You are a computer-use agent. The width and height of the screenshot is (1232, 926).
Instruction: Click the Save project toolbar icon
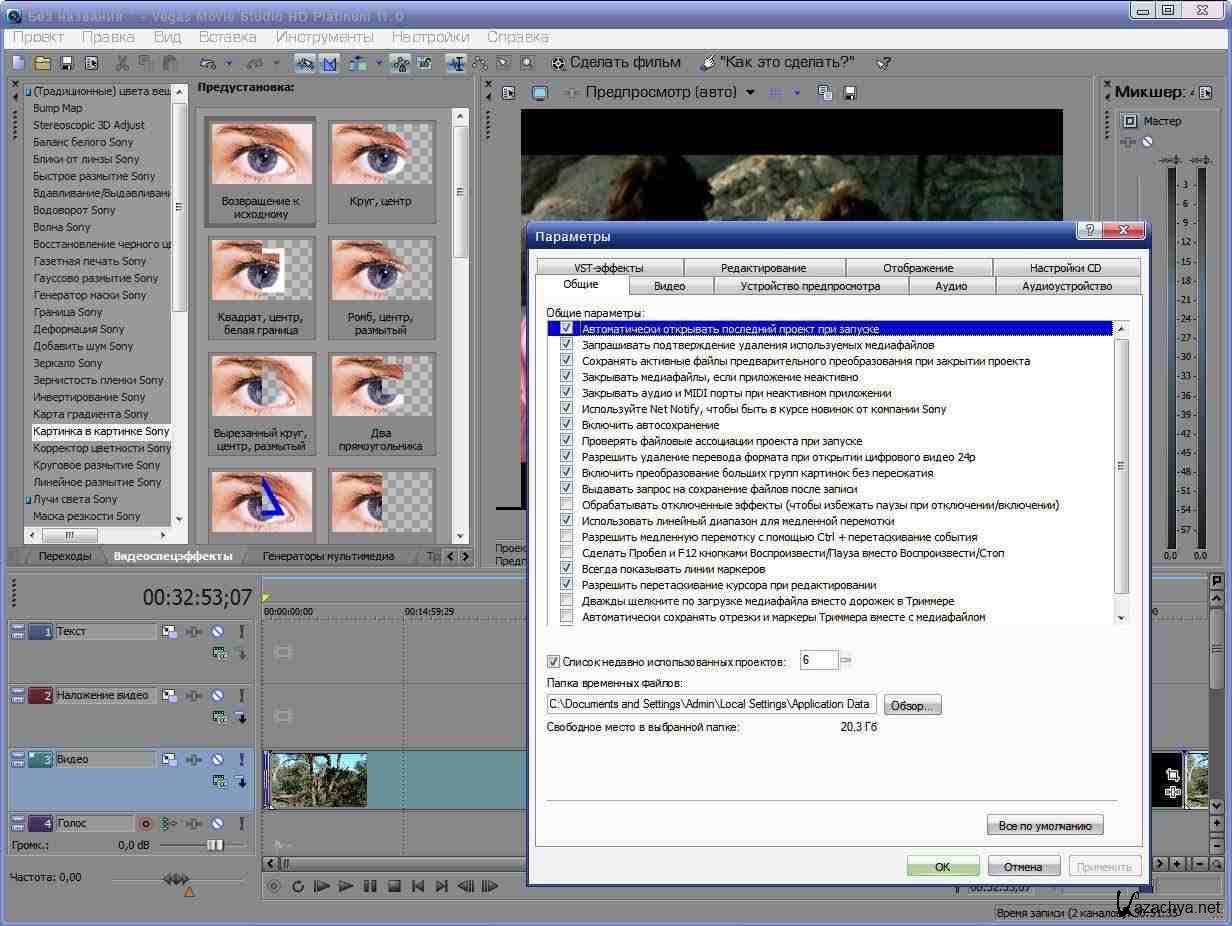coord(67,63)
